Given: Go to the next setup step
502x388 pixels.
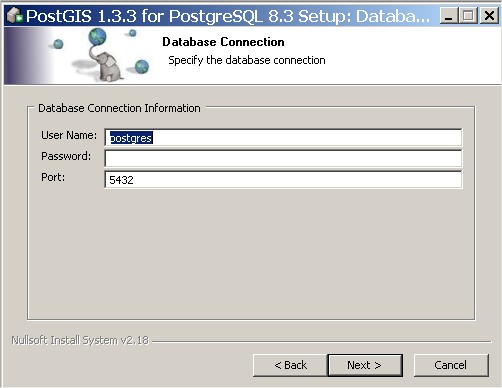Looking at the screenshot, I should (365, 365).
